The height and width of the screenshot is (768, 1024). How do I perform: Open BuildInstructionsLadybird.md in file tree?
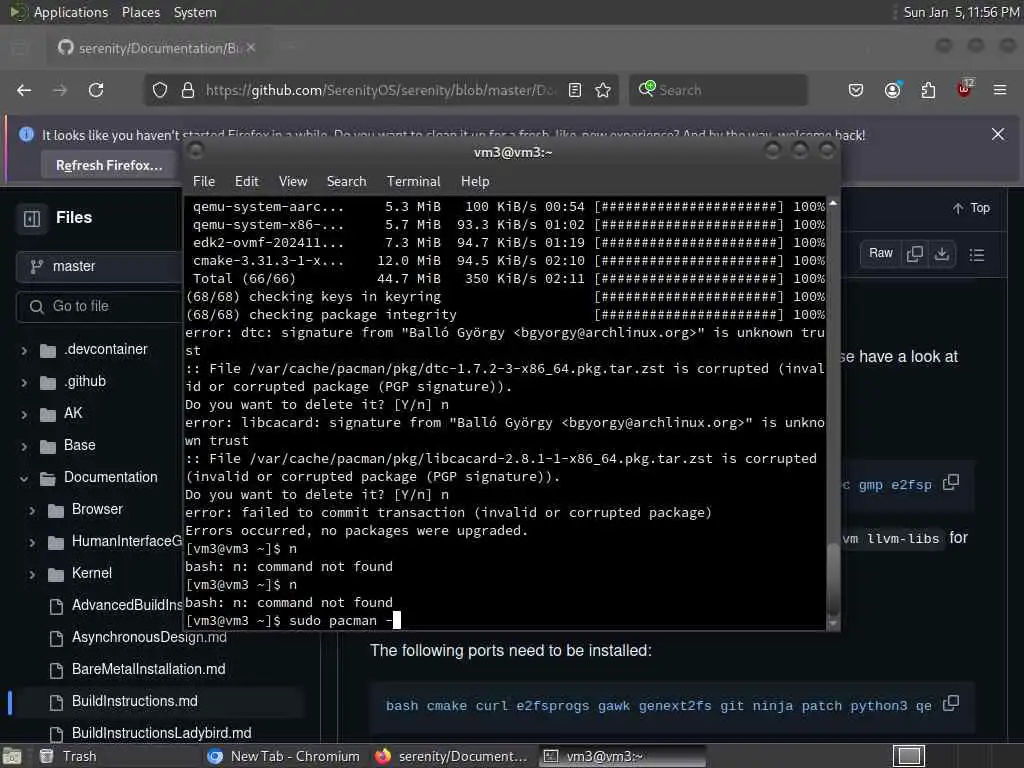click(x=161, y=733)
